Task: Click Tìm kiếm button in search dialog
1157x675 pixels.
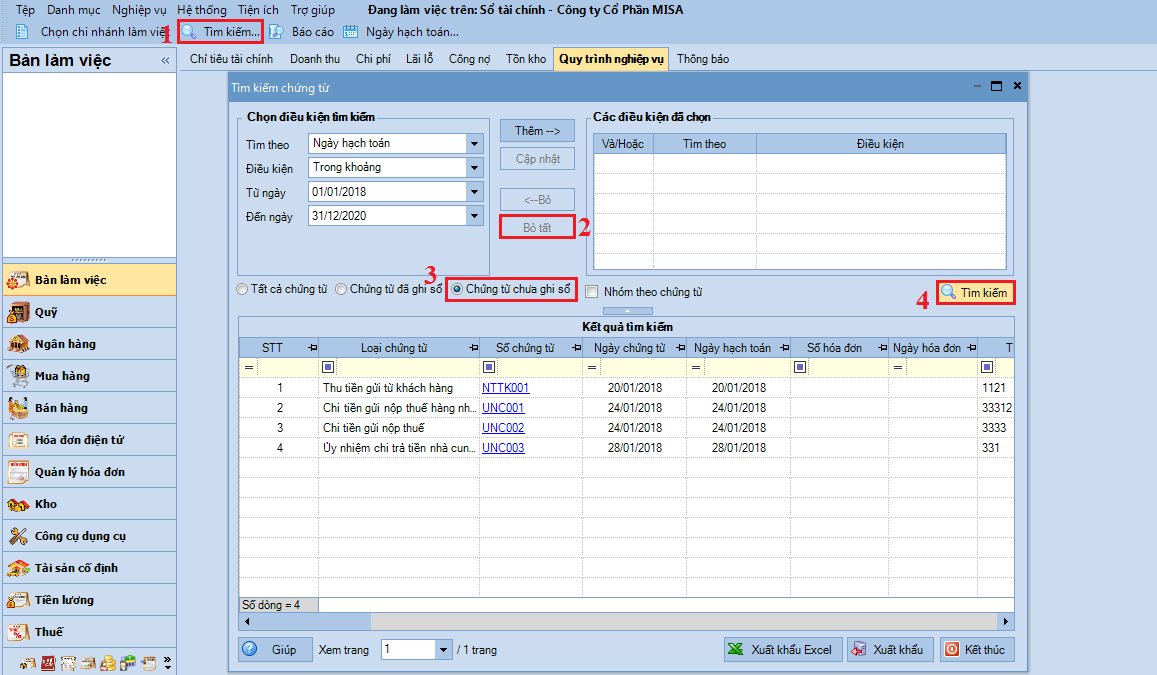Action: pos(975,293)
